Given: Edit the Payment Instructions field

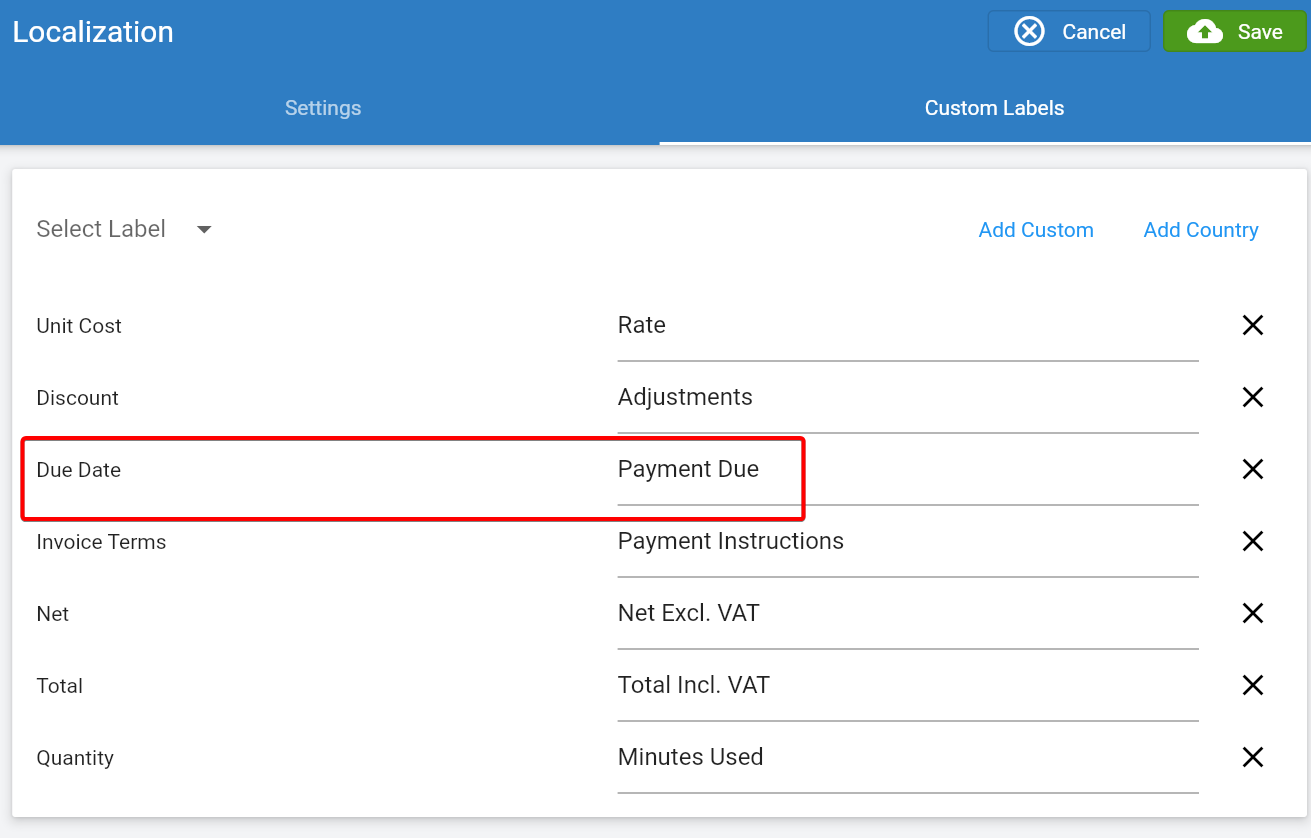Looking at the screenshot, I should pyautogui.click(x=908, y=542).
